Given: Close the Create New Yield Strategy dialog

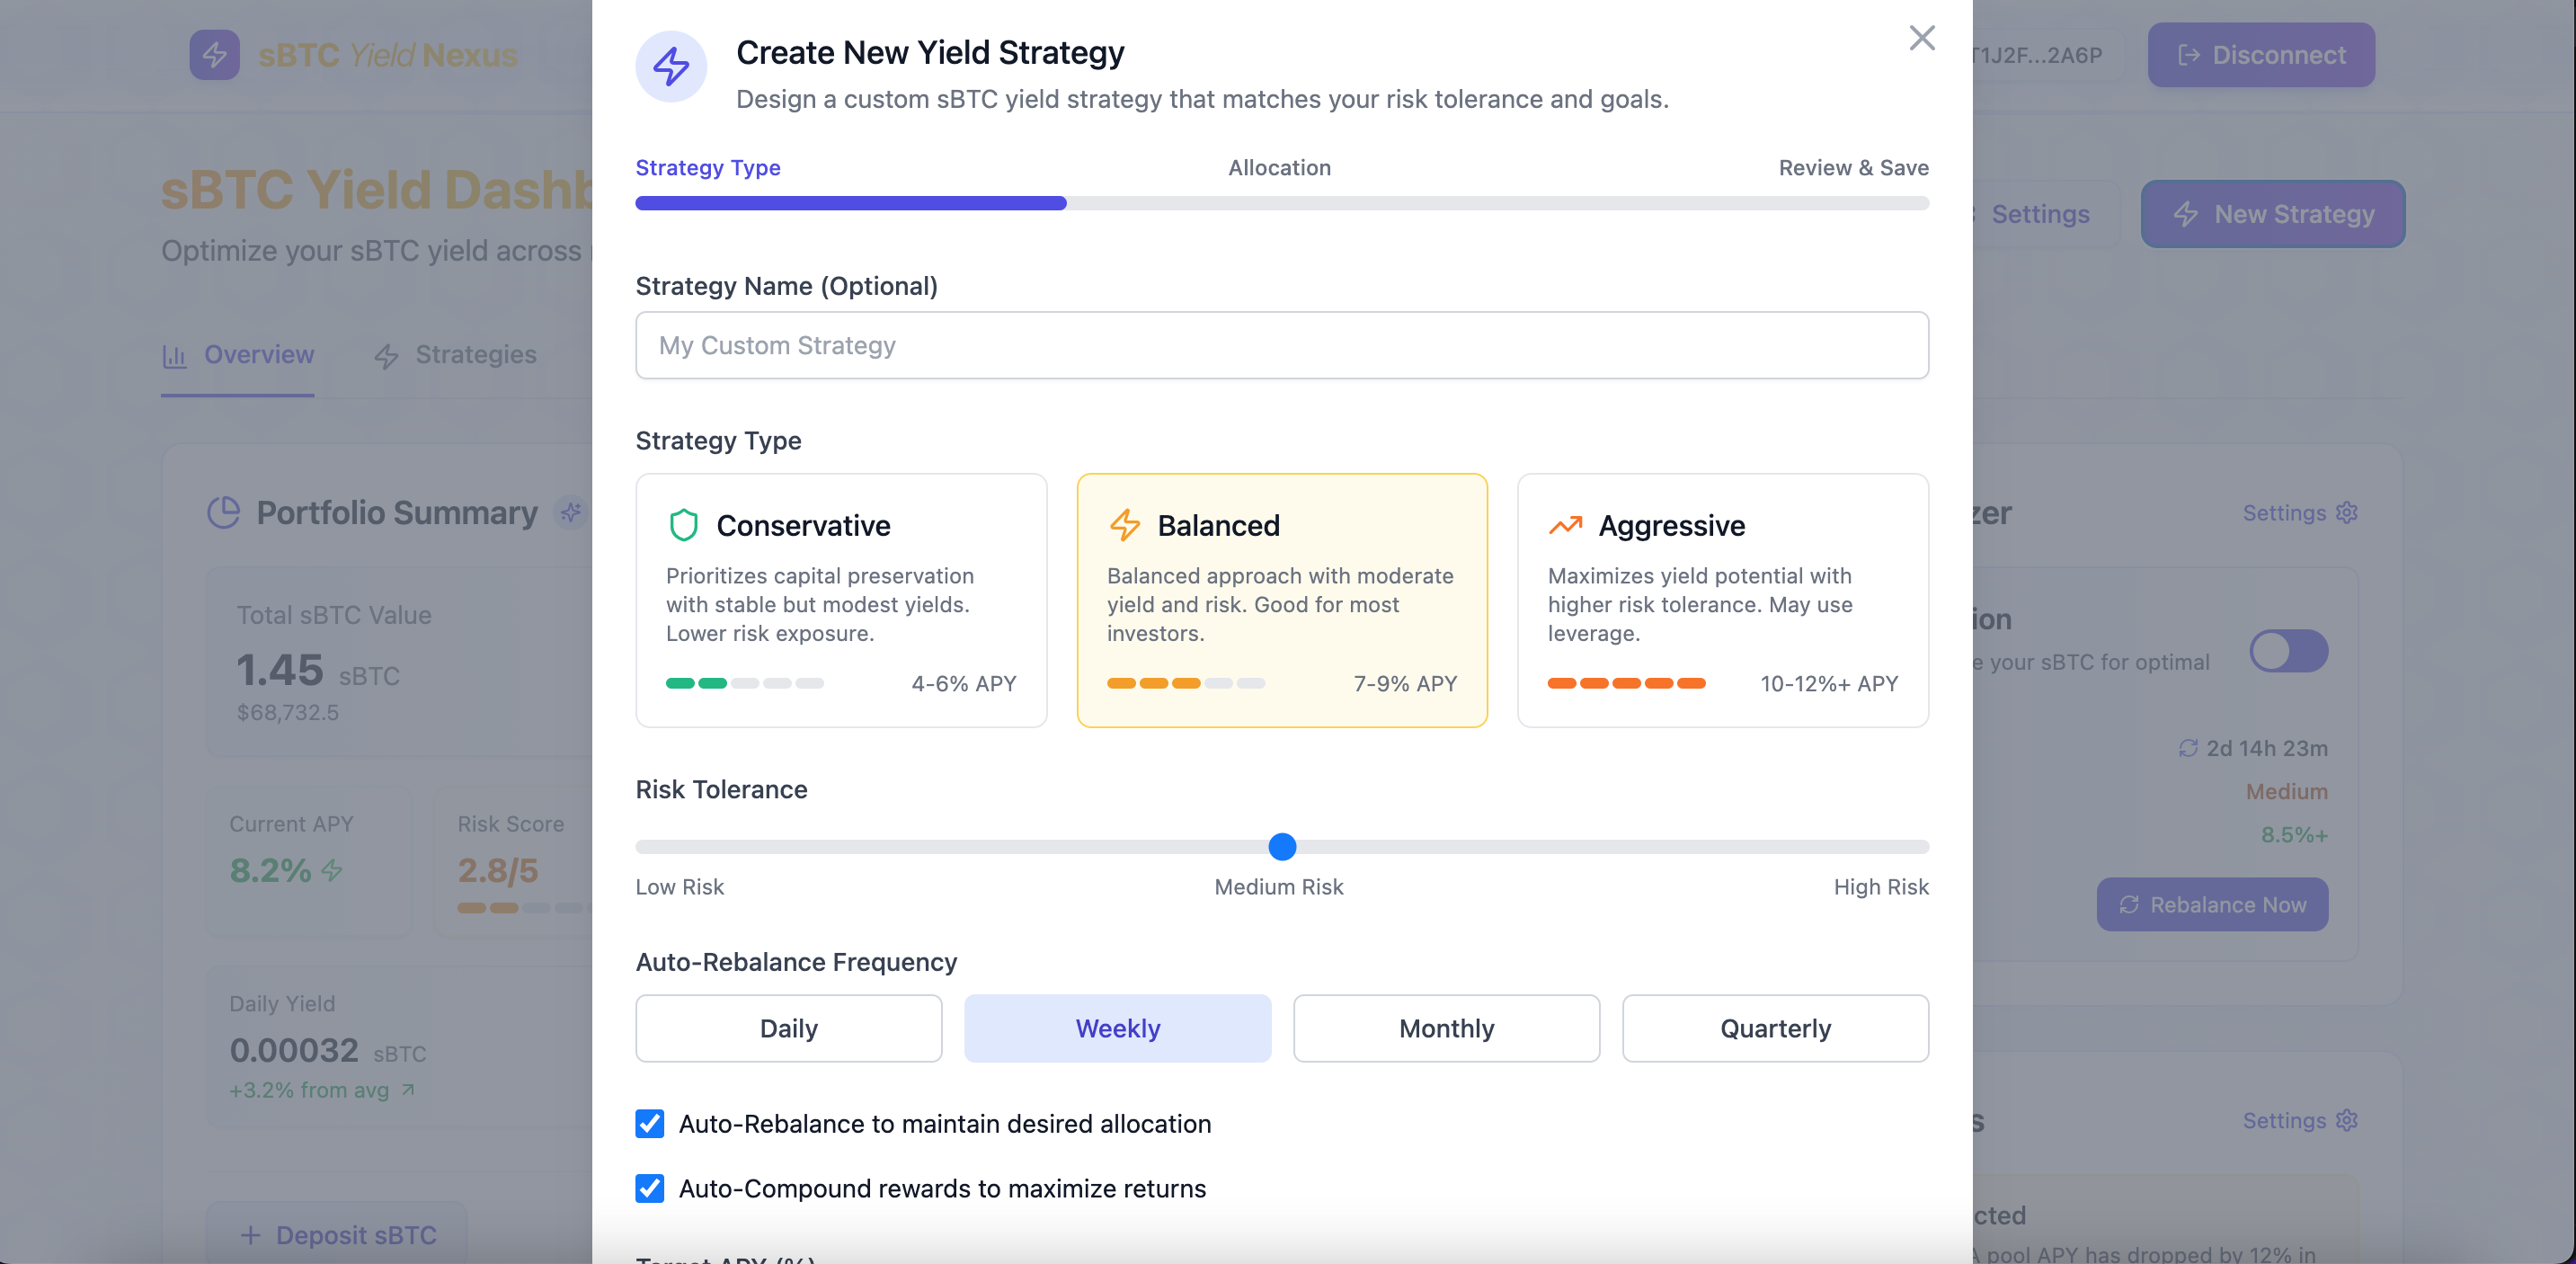Looking at the screenshot, I should [1921, 38].
